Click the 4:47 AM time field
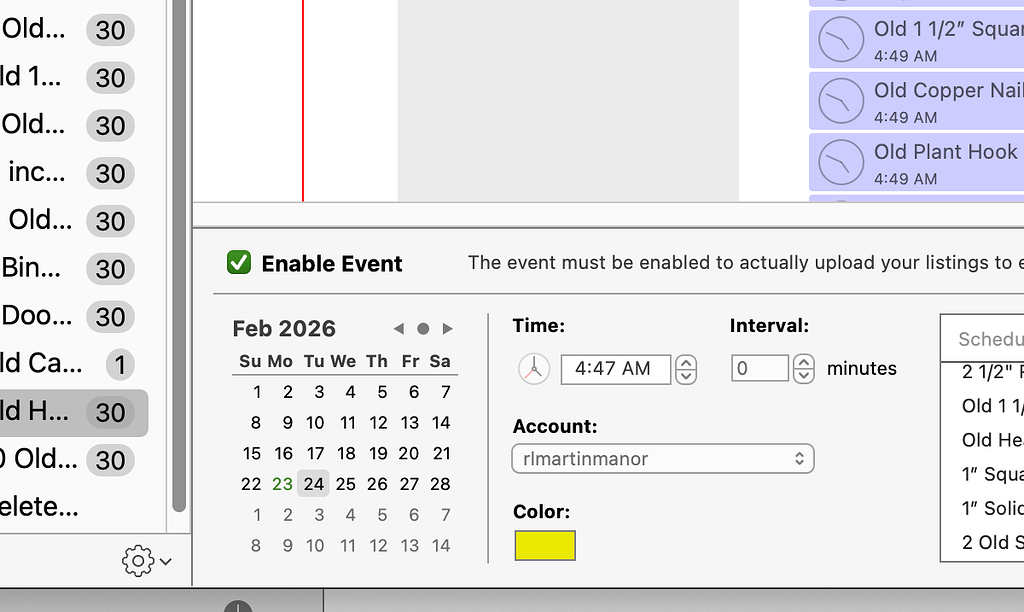 (x=615, y=369)
